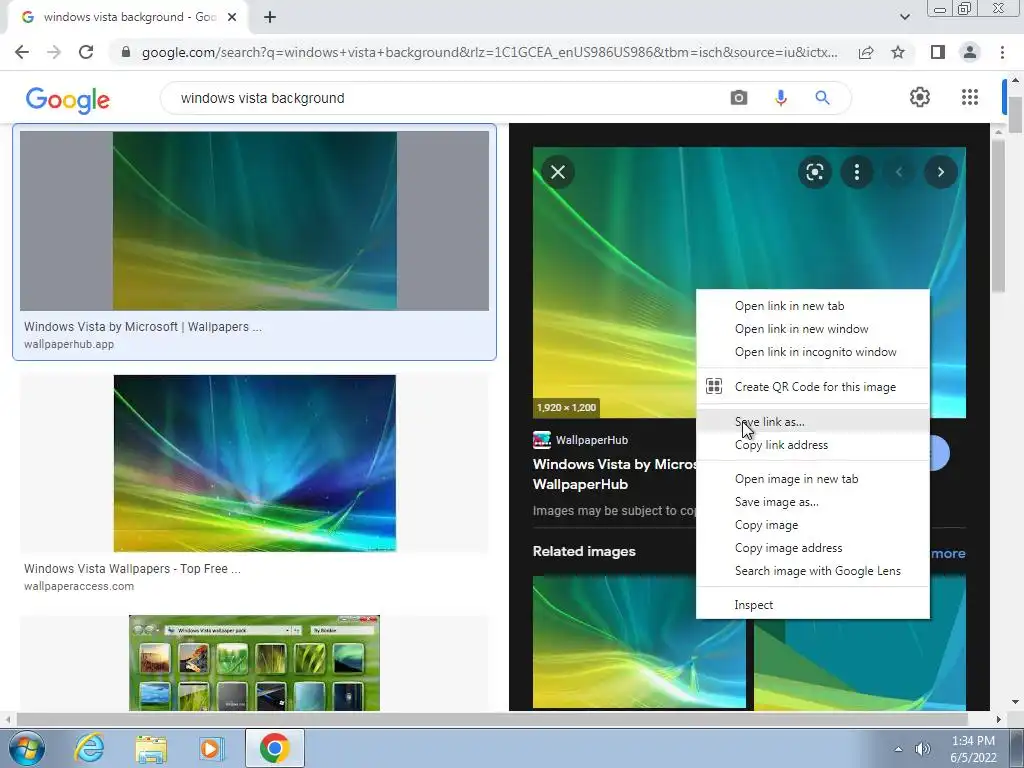Image resolution: width=1024 pixels, height=768 pixels.
Task: Click see more related images link
Action: pyautogui.click(x=948, y=553)
